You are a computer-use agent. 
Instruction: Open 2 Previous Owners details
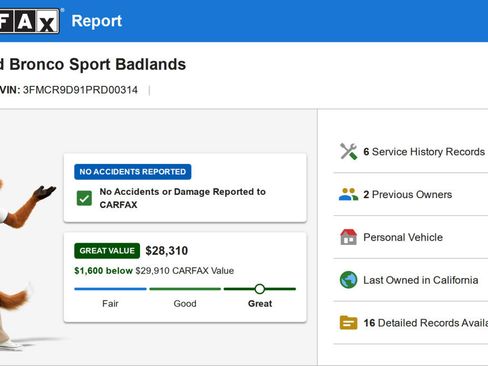[408, 194]
